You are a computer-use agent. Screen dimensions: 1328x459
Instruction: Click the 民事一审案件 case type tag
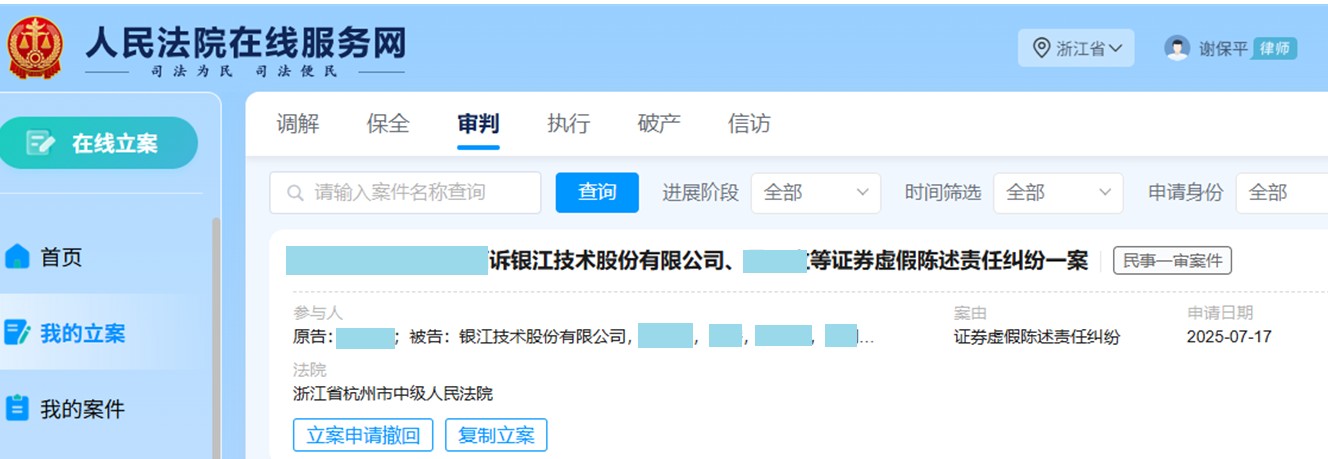1172,261
